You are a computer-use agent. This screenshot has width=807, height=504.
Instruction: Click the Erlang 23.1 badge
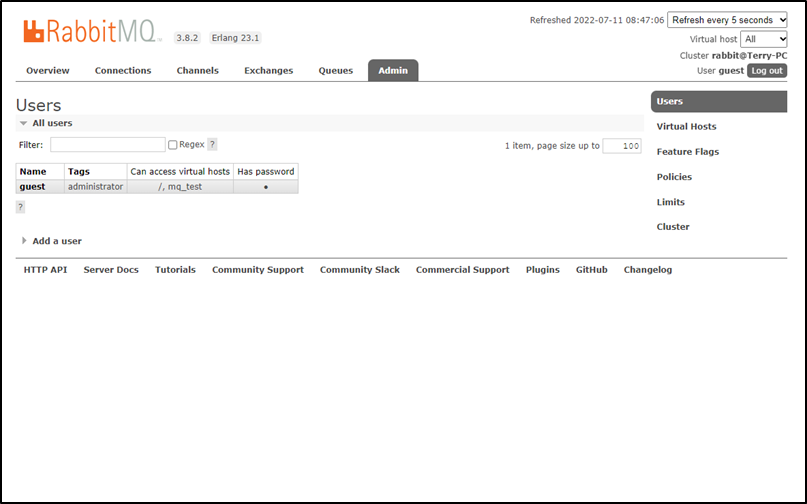(x=235, y=38)
